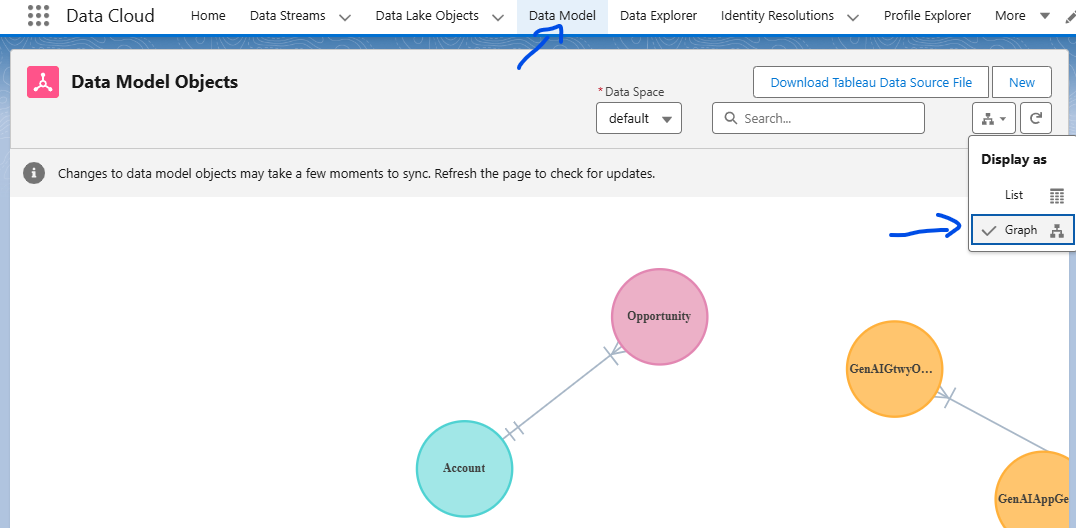Select the pink Opportunity node

[x=659, y=316]
